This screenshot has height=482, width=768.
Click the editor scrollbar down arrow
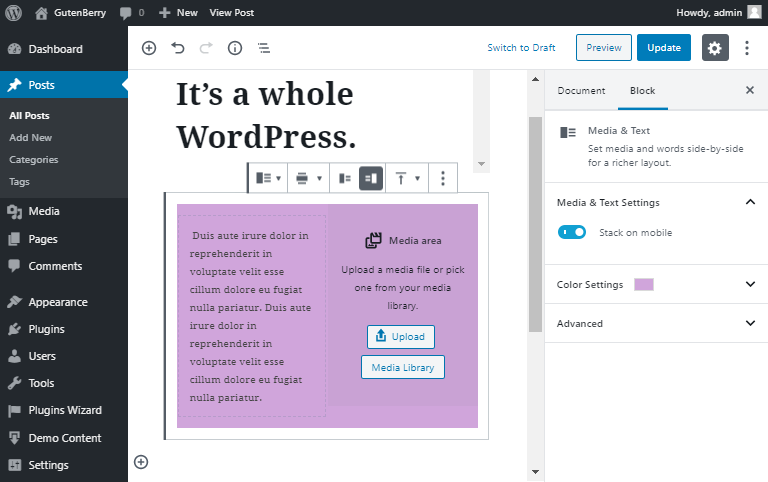point(535,472)
